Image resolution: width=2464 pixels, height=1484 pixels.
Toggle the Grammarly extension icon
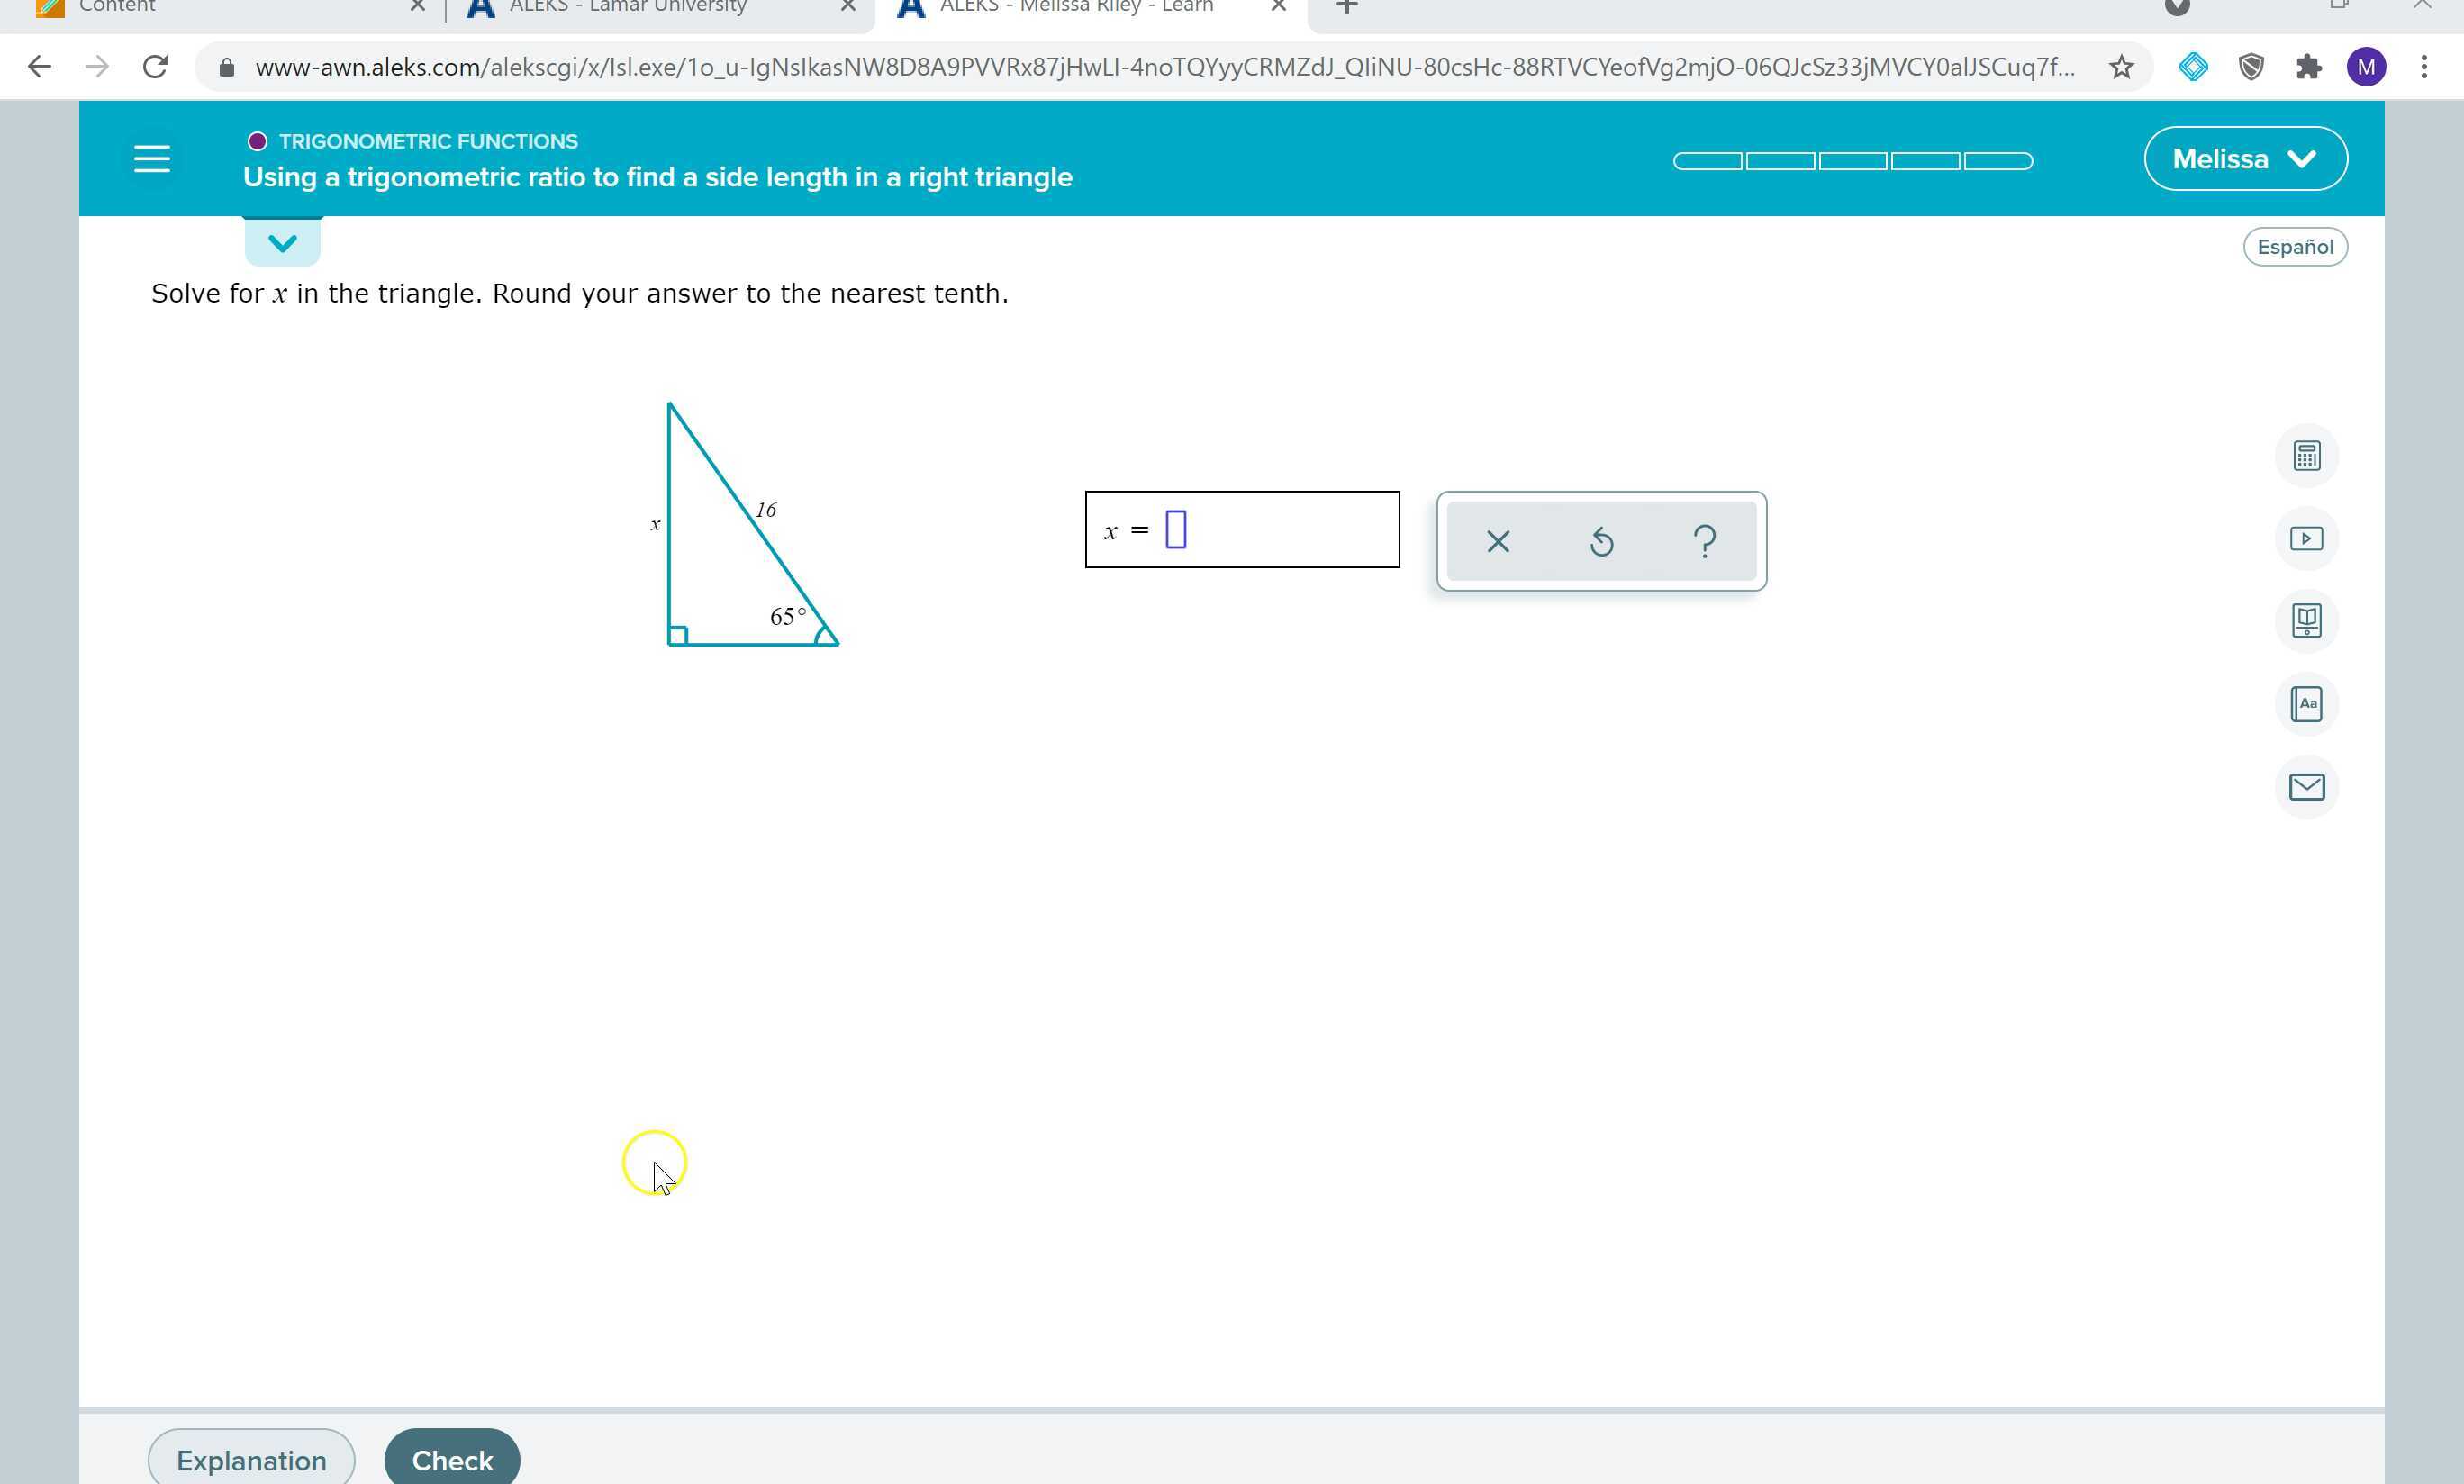pos(2192,67)
